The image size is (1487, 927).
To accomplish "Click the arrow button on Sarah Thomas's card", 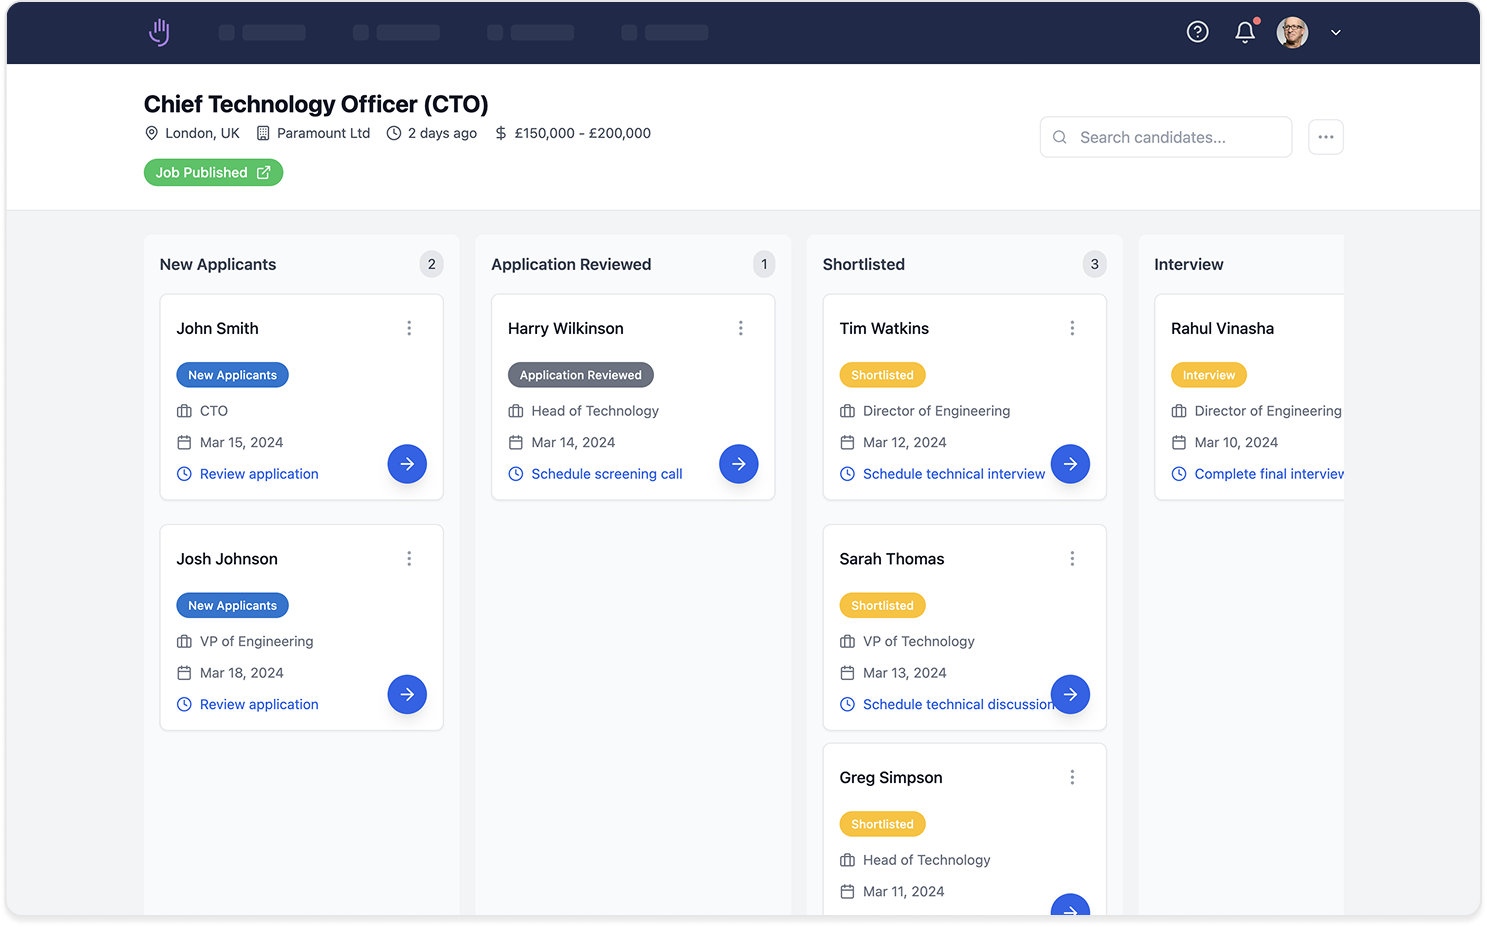I will tap(1070, 694).
